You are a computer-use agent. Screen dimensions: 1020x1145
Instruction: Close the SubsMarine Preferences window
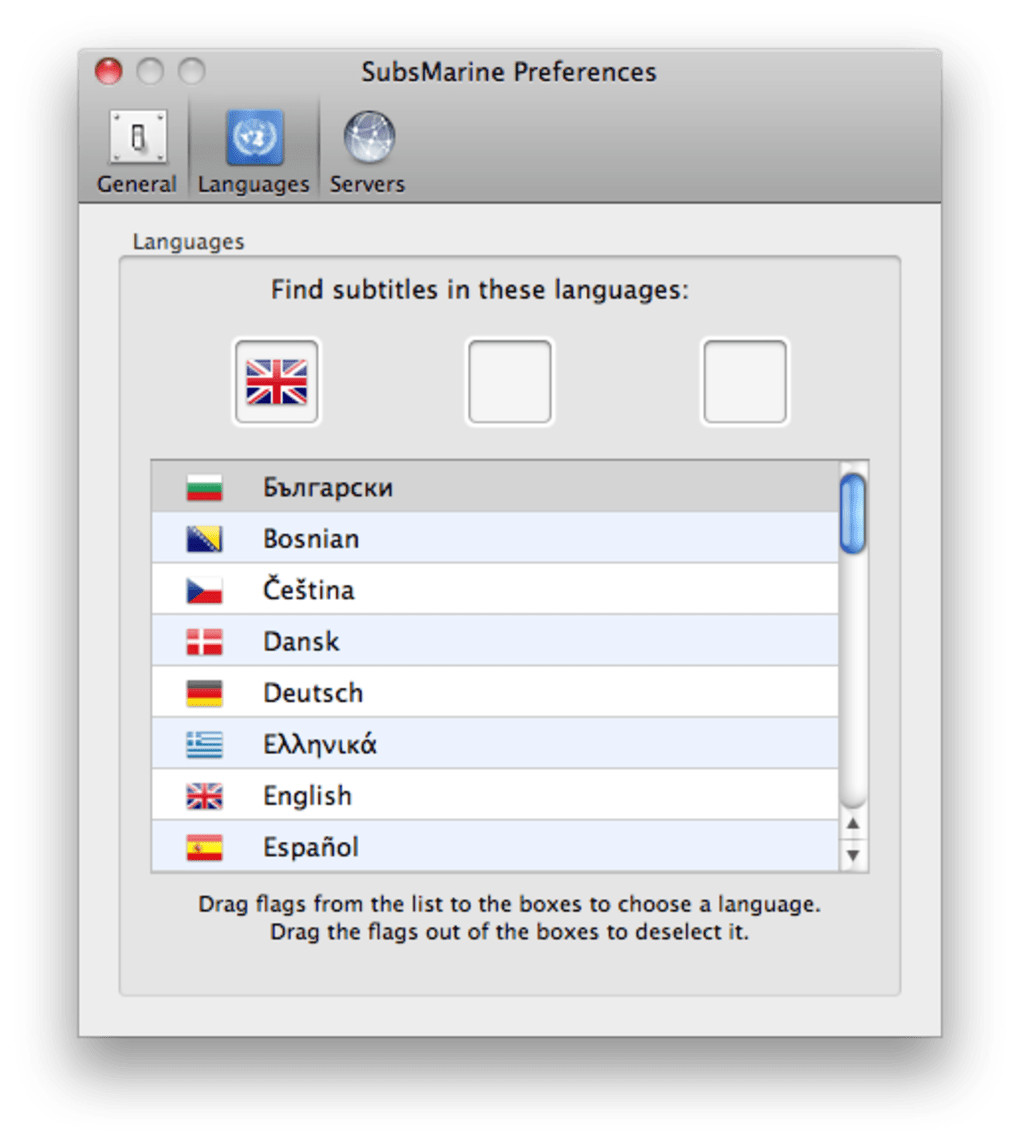pyautogui.click(x=109, y=72)
